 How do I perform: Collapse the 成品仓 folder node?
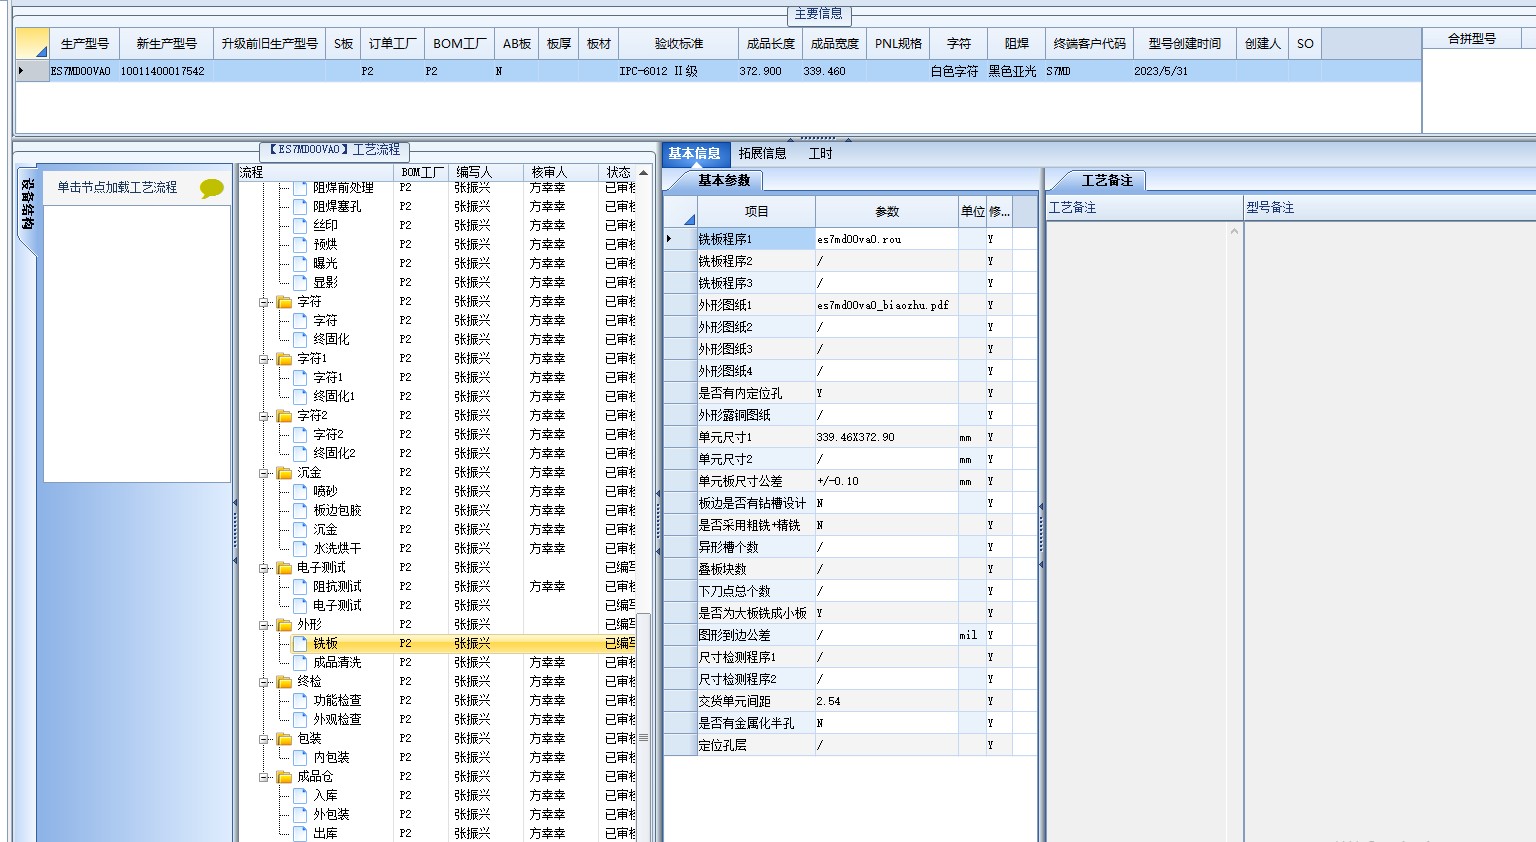pyautogui.click(x=265, y=777)
